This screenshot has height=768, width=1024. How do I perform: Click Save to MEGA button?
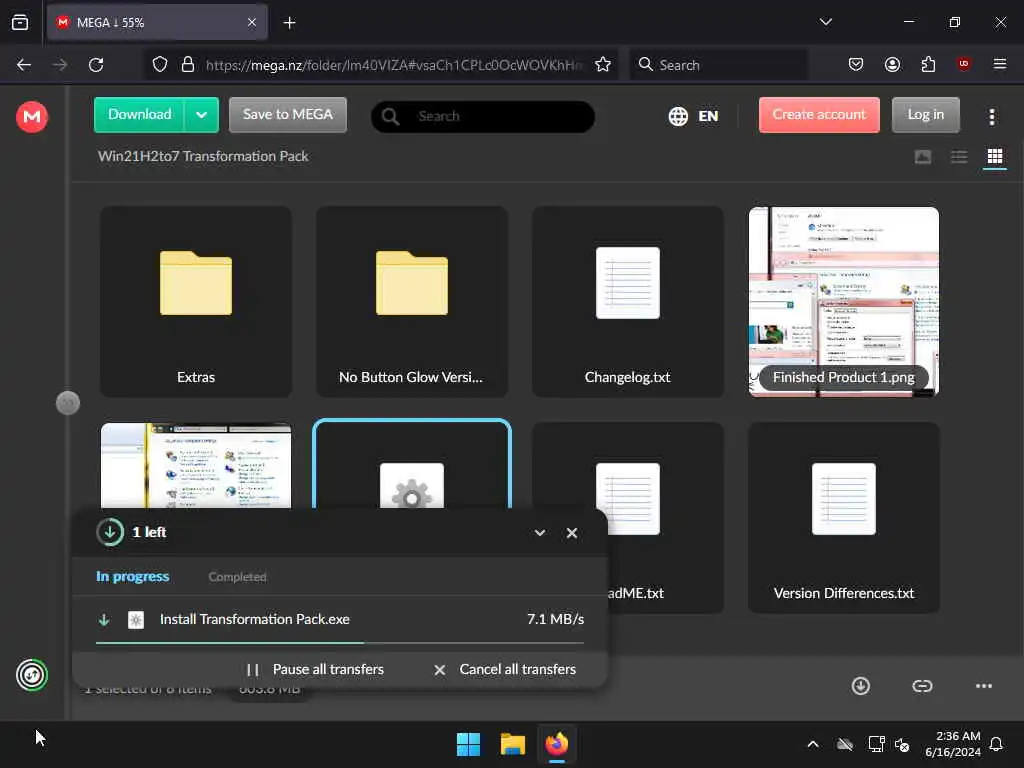[x=287, y=115]
